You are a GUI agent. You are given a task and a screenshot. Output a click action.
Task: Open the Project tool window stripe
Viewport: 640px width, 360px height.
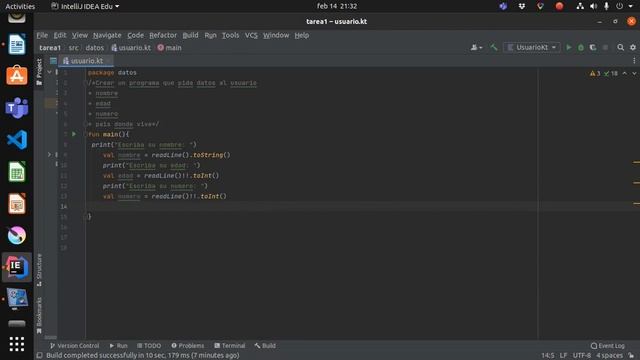point(39,72)
